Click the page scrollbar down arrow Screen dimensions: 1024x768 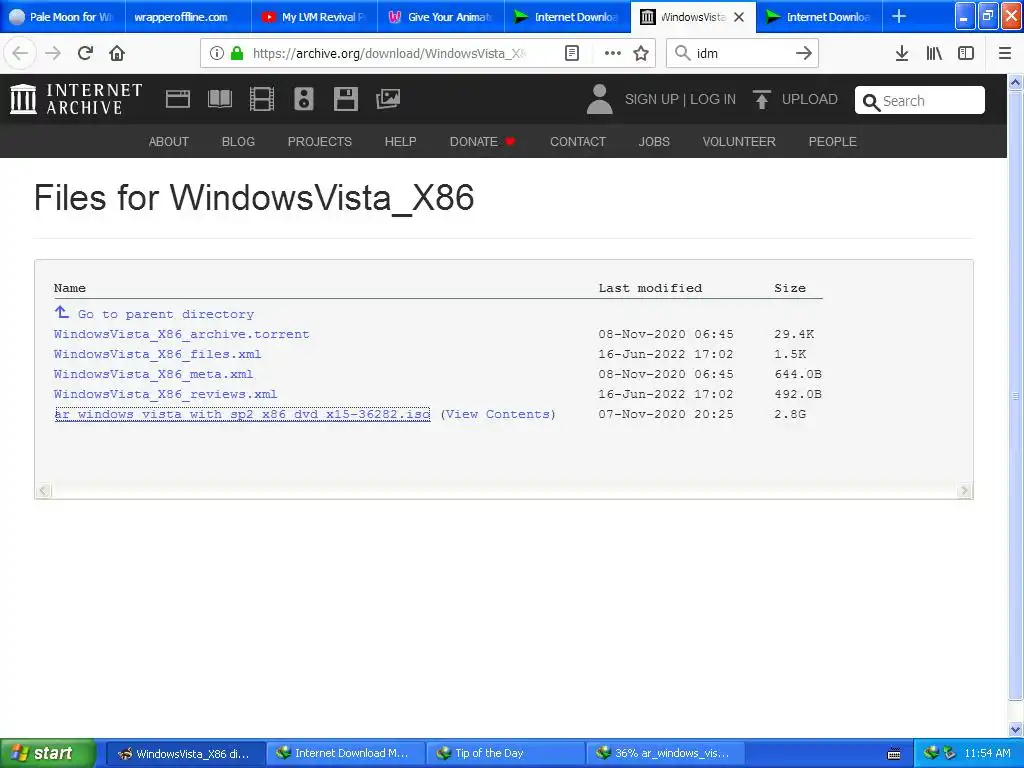pyautogui.click(x=1016, y=729)
